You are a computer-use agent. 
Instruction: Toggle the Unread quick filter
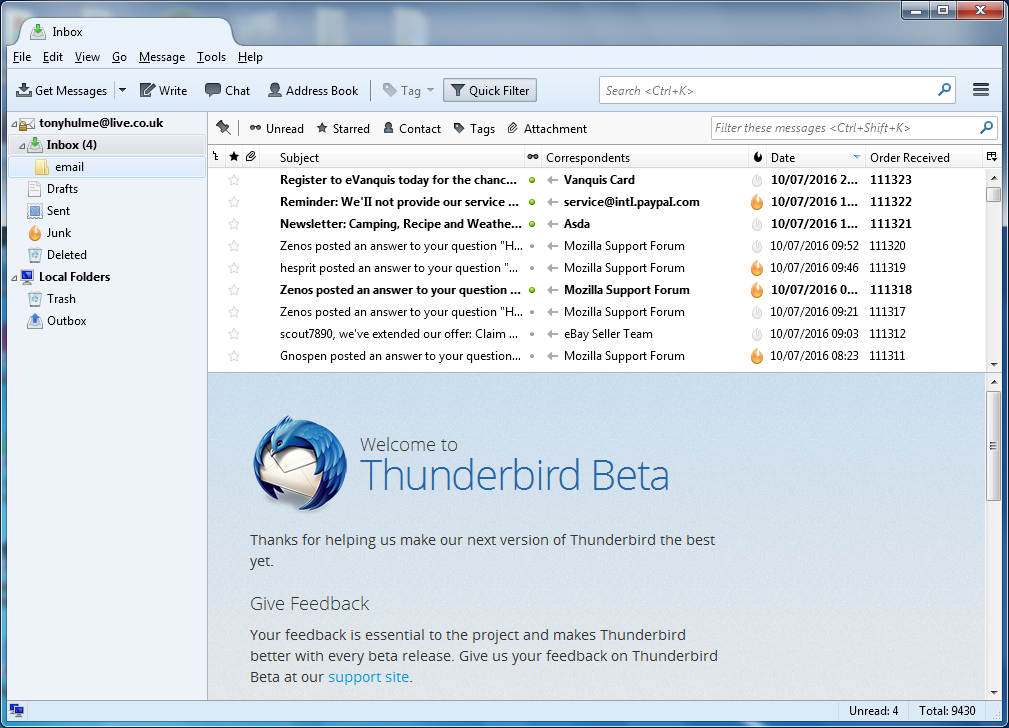coord(276,128)
